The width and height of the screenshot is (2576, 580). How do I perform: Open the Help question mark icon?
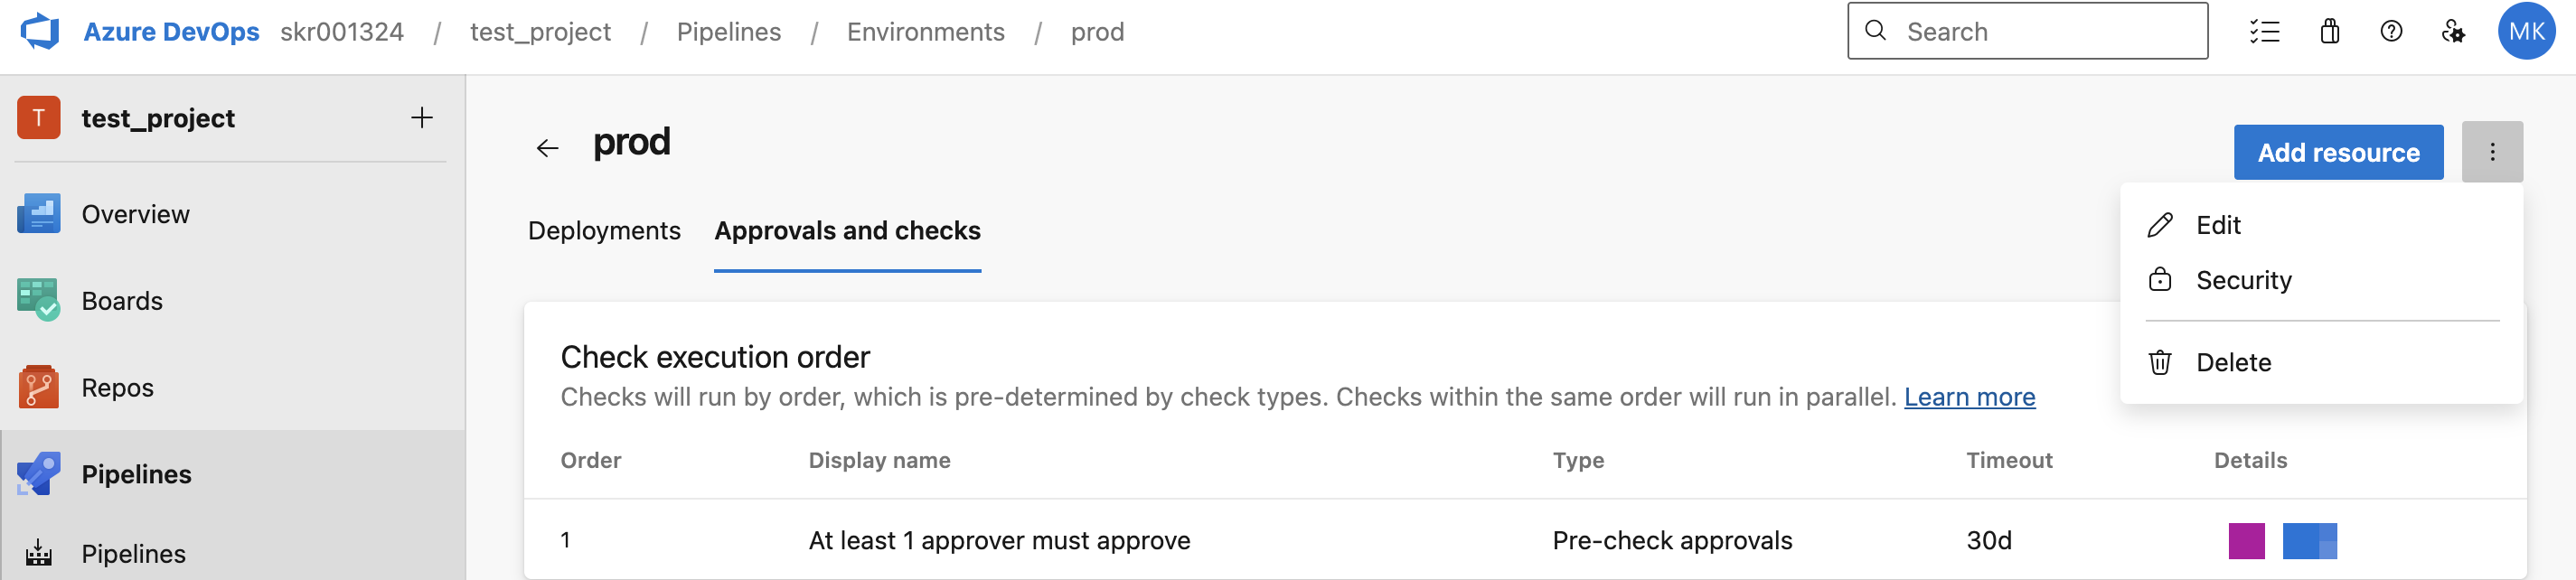[2391, 32]
